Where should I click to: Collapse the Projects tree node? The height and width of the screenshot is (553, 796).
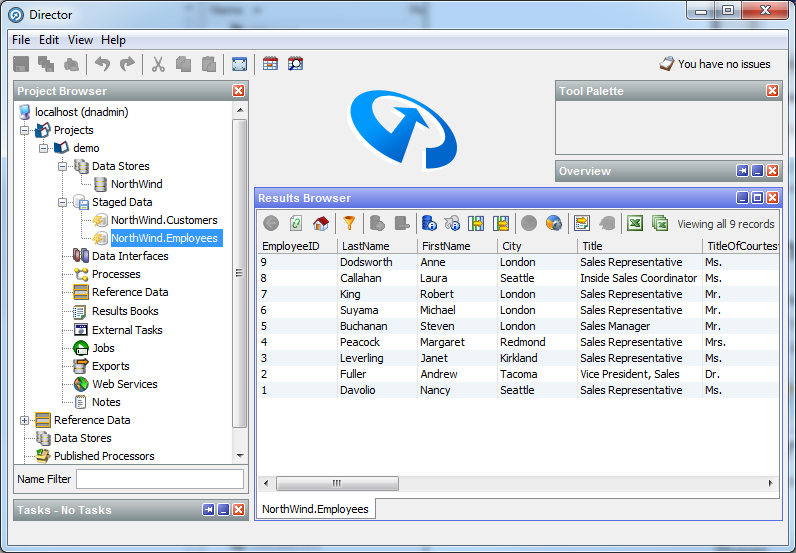click(x=24, y=131)
